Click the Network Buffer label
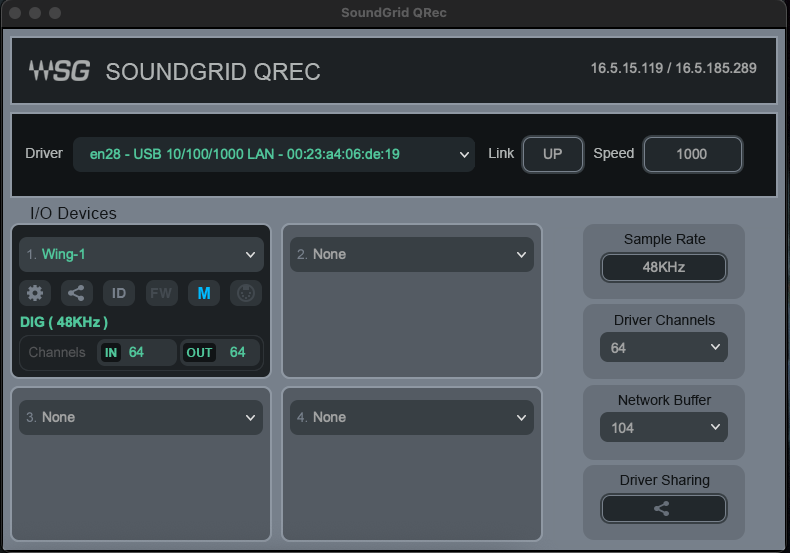This screenshot has height=553, width=790. click(x=664, y=400)
